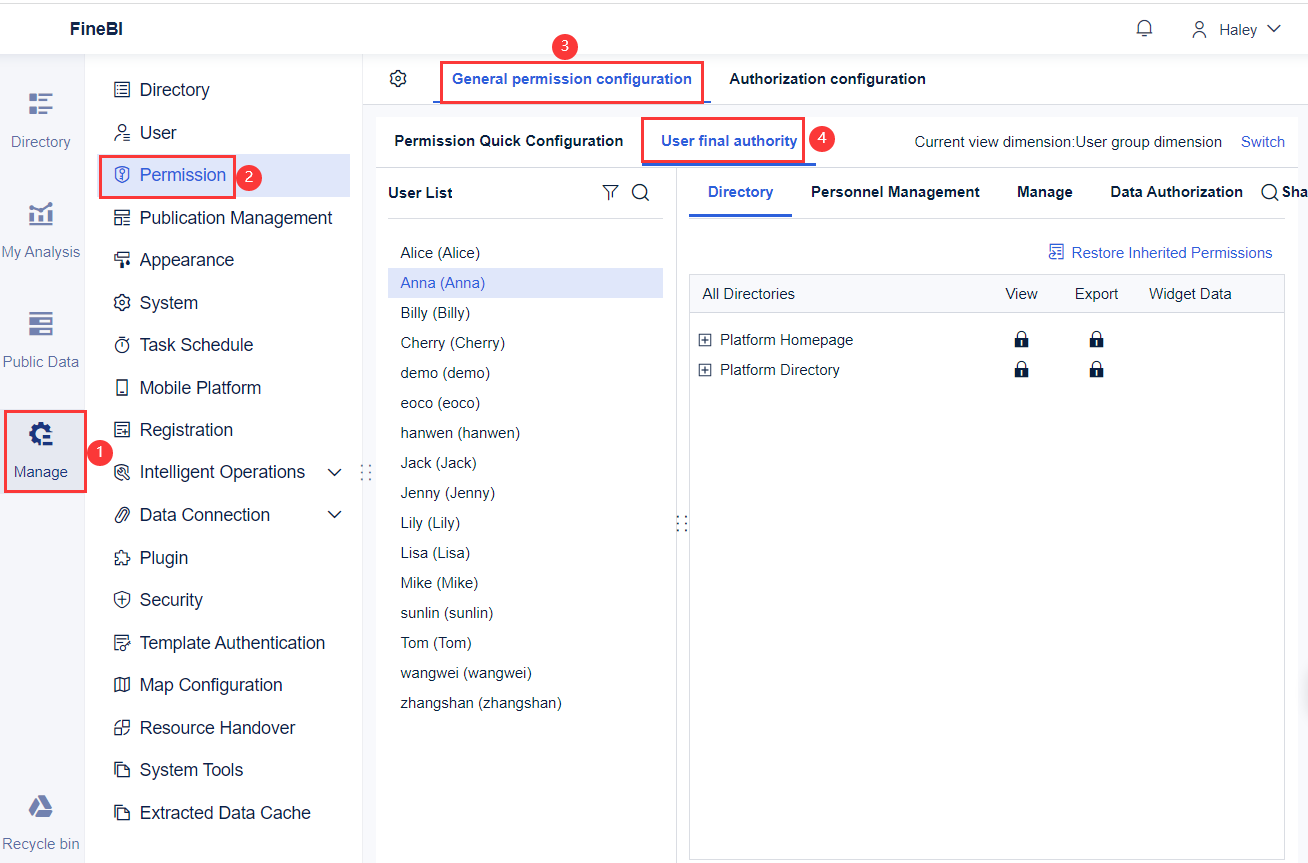Expand the Data Connection menu
The height and width of the screenshot is (863, 1308).
pyautogui.click(x=335, y=514)
